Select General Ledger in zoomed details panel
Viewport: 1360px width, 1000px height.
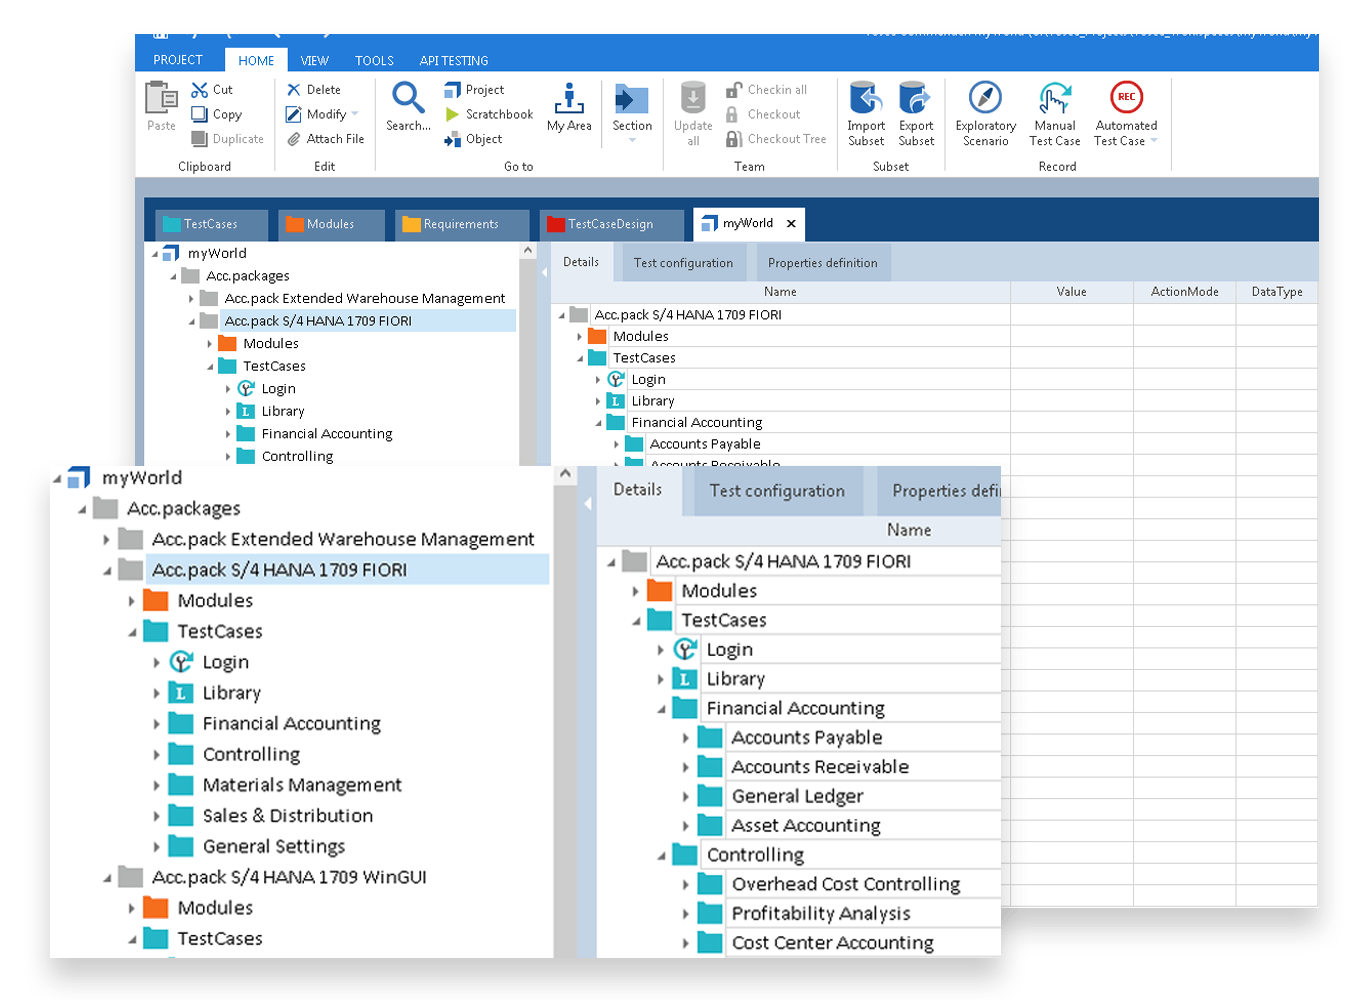pyautogui.click(x=797, y=796)
